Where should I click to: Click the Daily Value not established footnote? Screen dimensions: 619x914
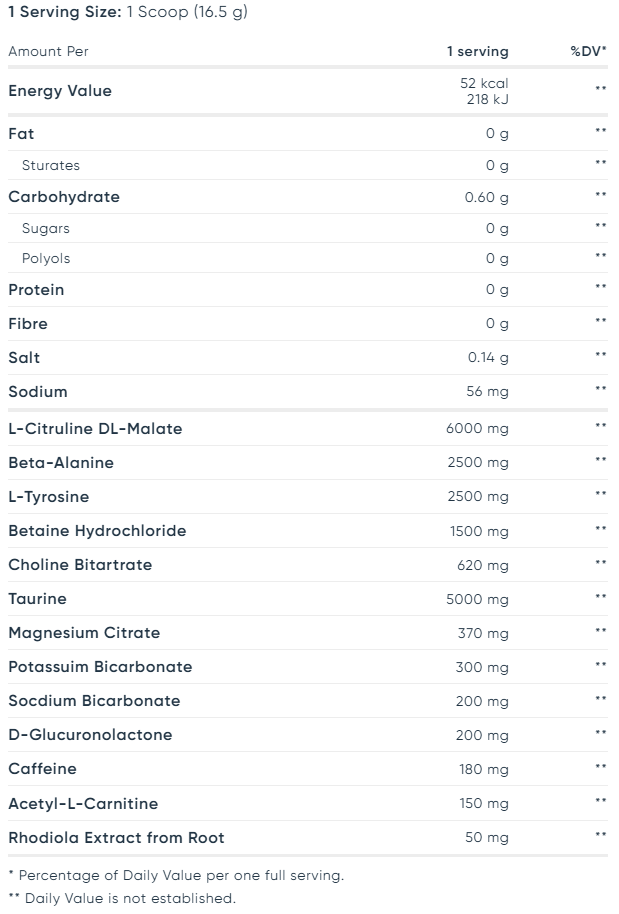tap(122, 898)
